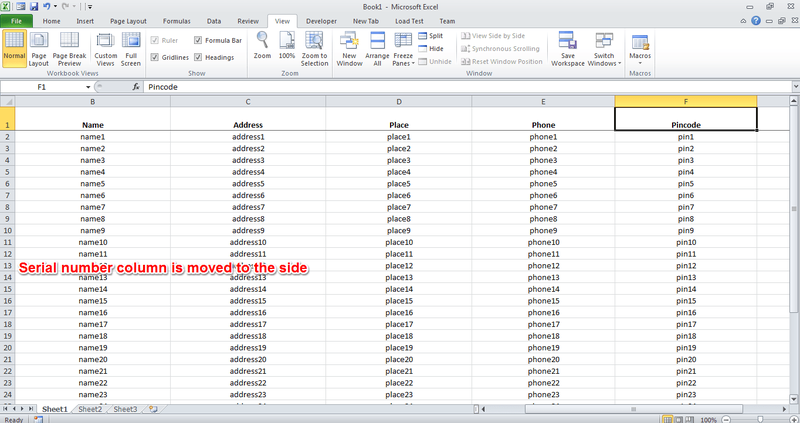Image resolution: width=800 pixels, height=423 pixels.
Task: Switch to Full Screen view
Action: (131, 48)
